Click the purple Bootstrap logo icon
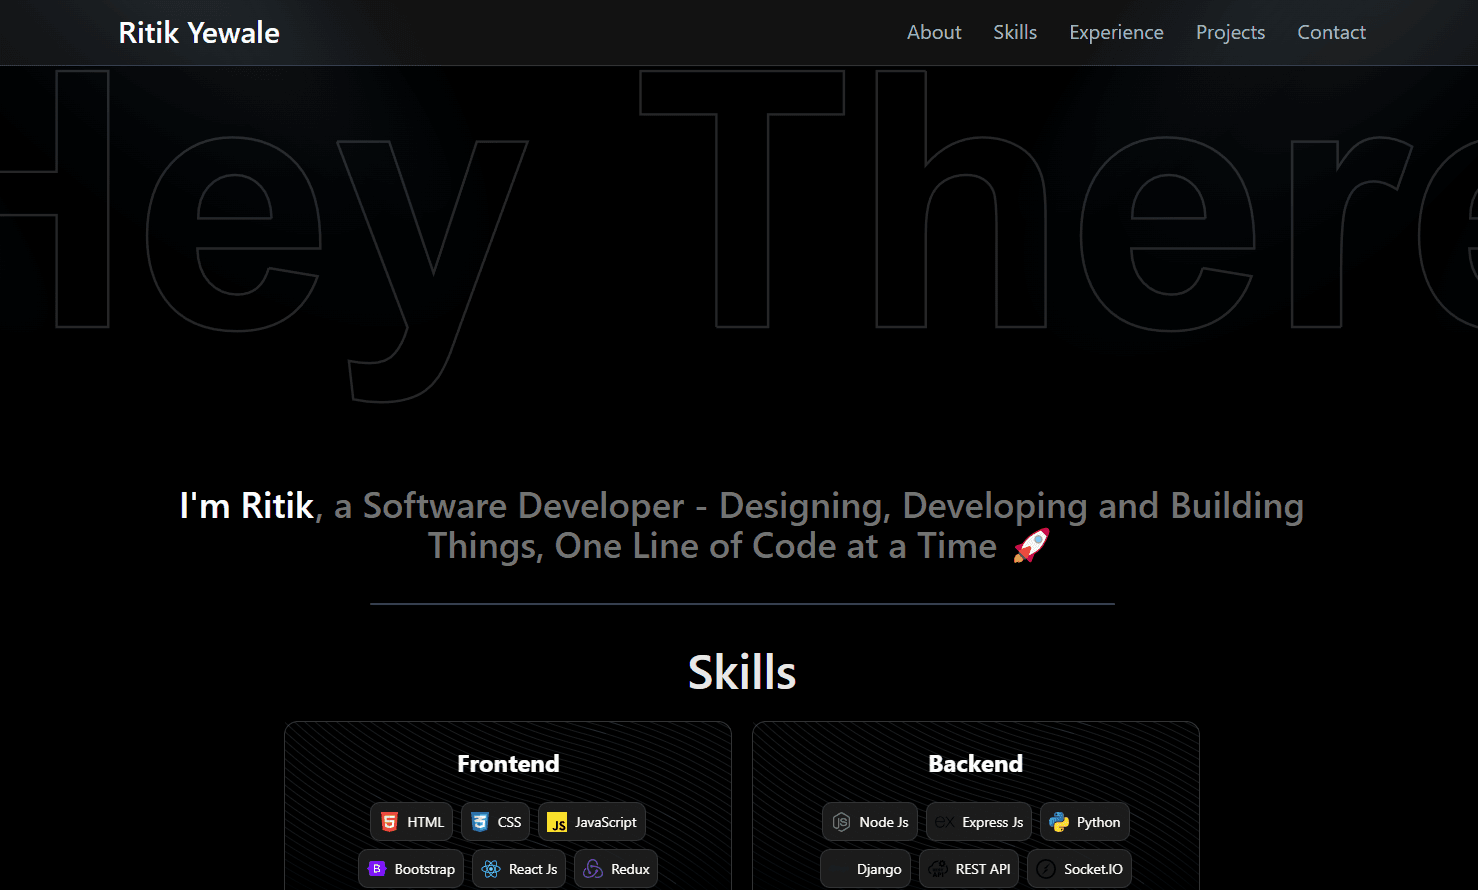This screenshot has height=890, width=1478. click(377, 869)
